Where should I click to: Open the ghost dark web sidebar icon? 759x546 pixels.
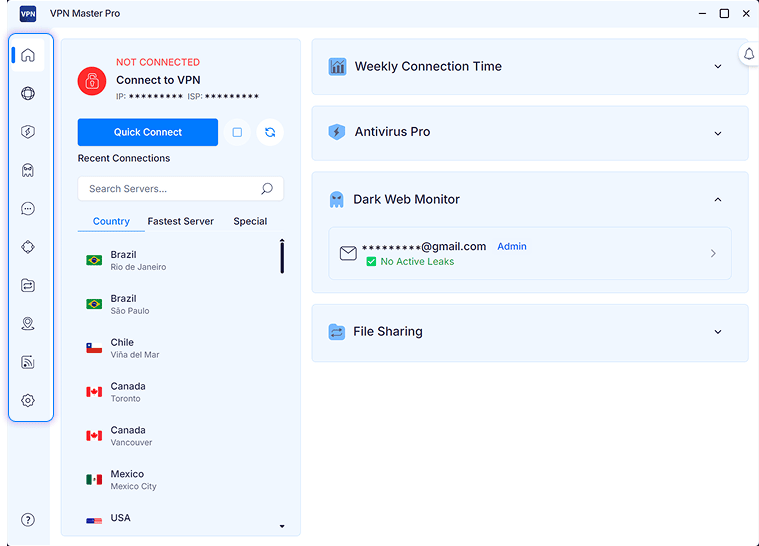pos(28,170)
